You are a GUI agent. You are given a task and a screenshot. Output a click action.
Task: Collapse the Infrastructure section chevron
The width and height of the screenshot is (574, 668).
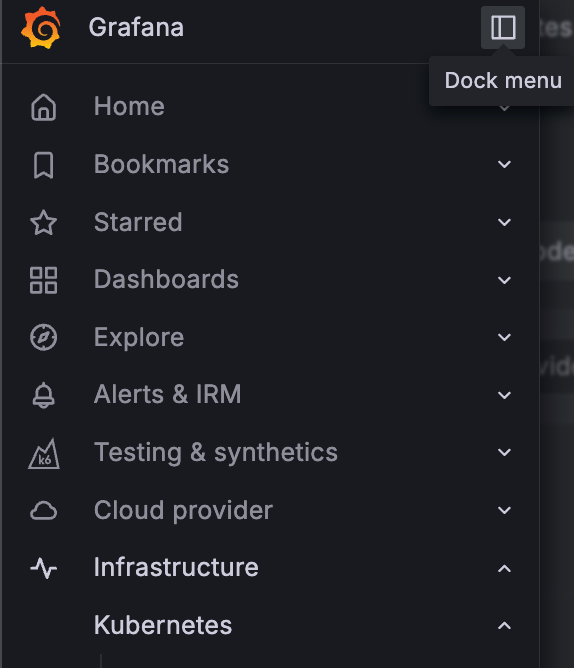pyautogui.click(x=505, y=568)
